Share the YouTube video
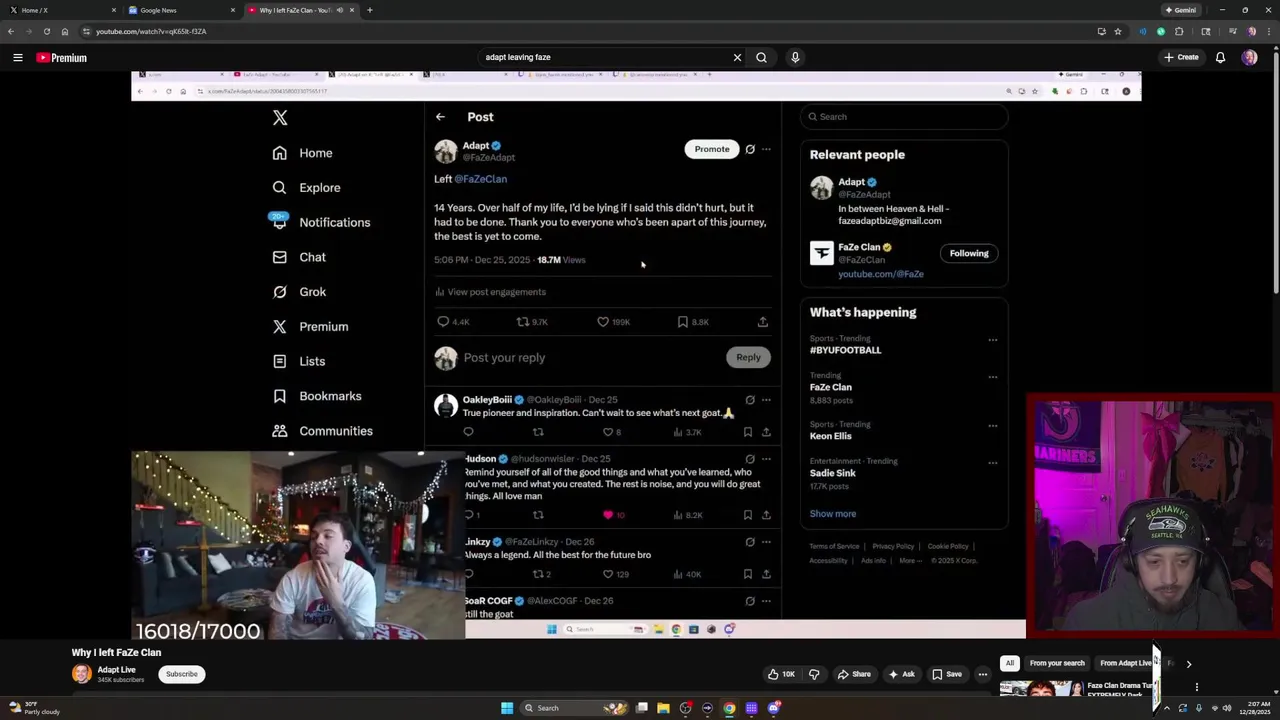The image size is (1280, 720). (x=854, y=674)
